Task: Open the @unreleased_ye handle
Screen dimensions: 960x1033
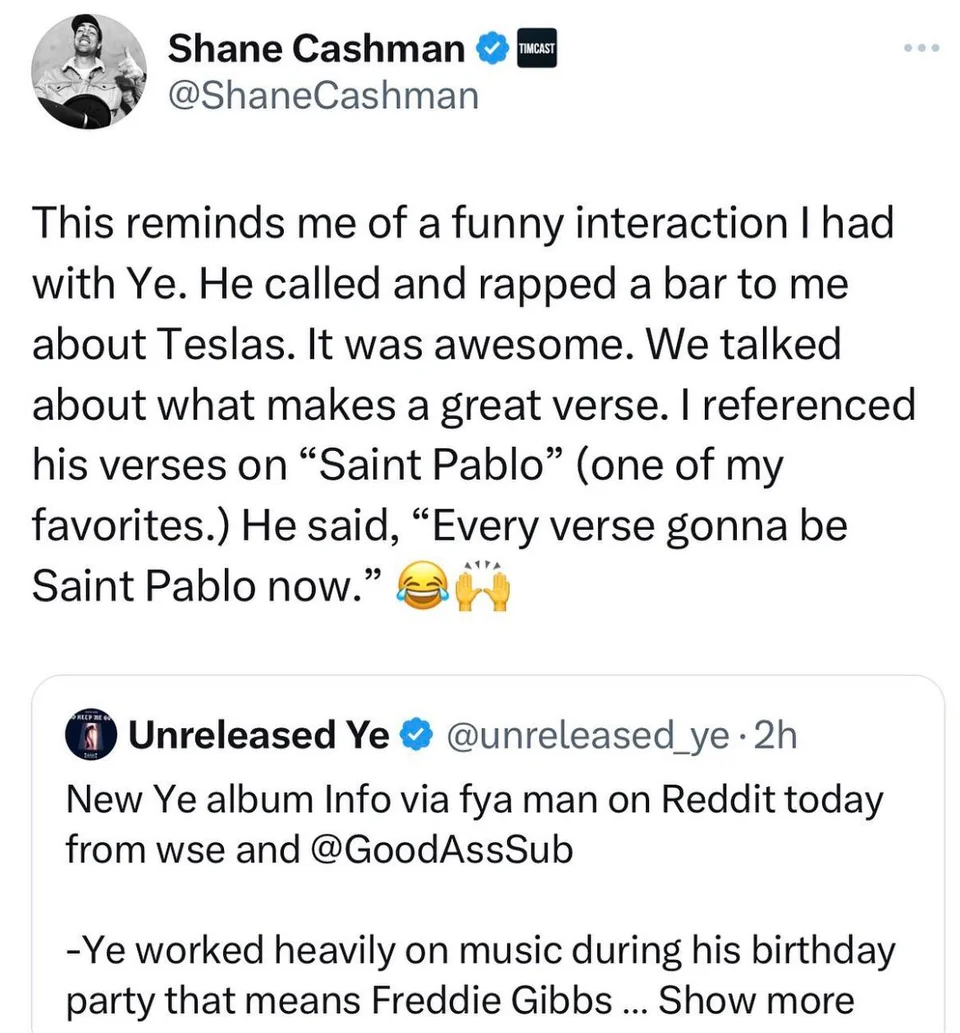Action: (x=586, y=736)
